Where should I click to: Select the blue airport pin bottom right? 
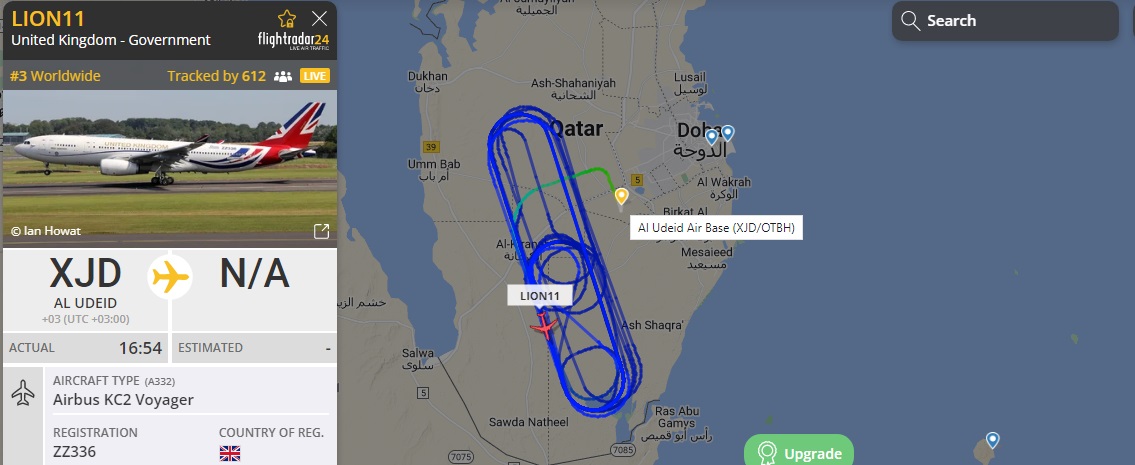click(x=992, y=440)
